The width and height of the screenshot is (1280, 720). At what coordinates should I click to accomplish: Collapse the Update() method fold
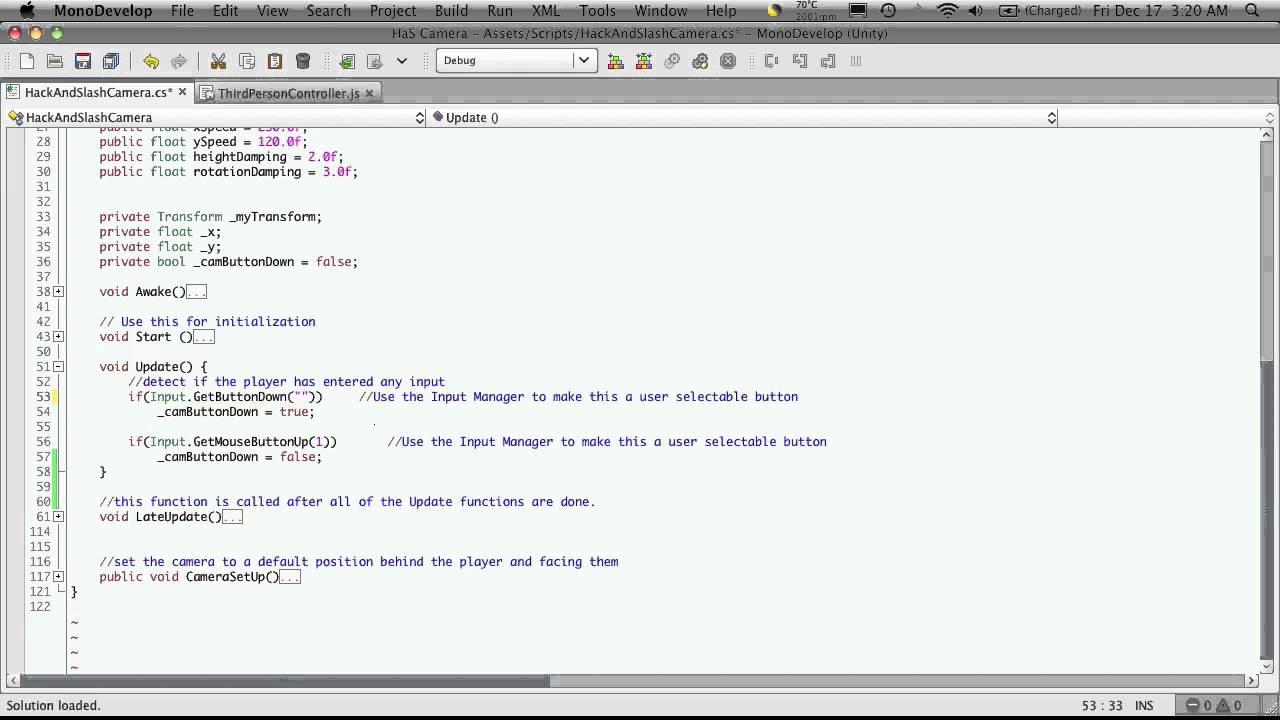click(x=58, y=367)
